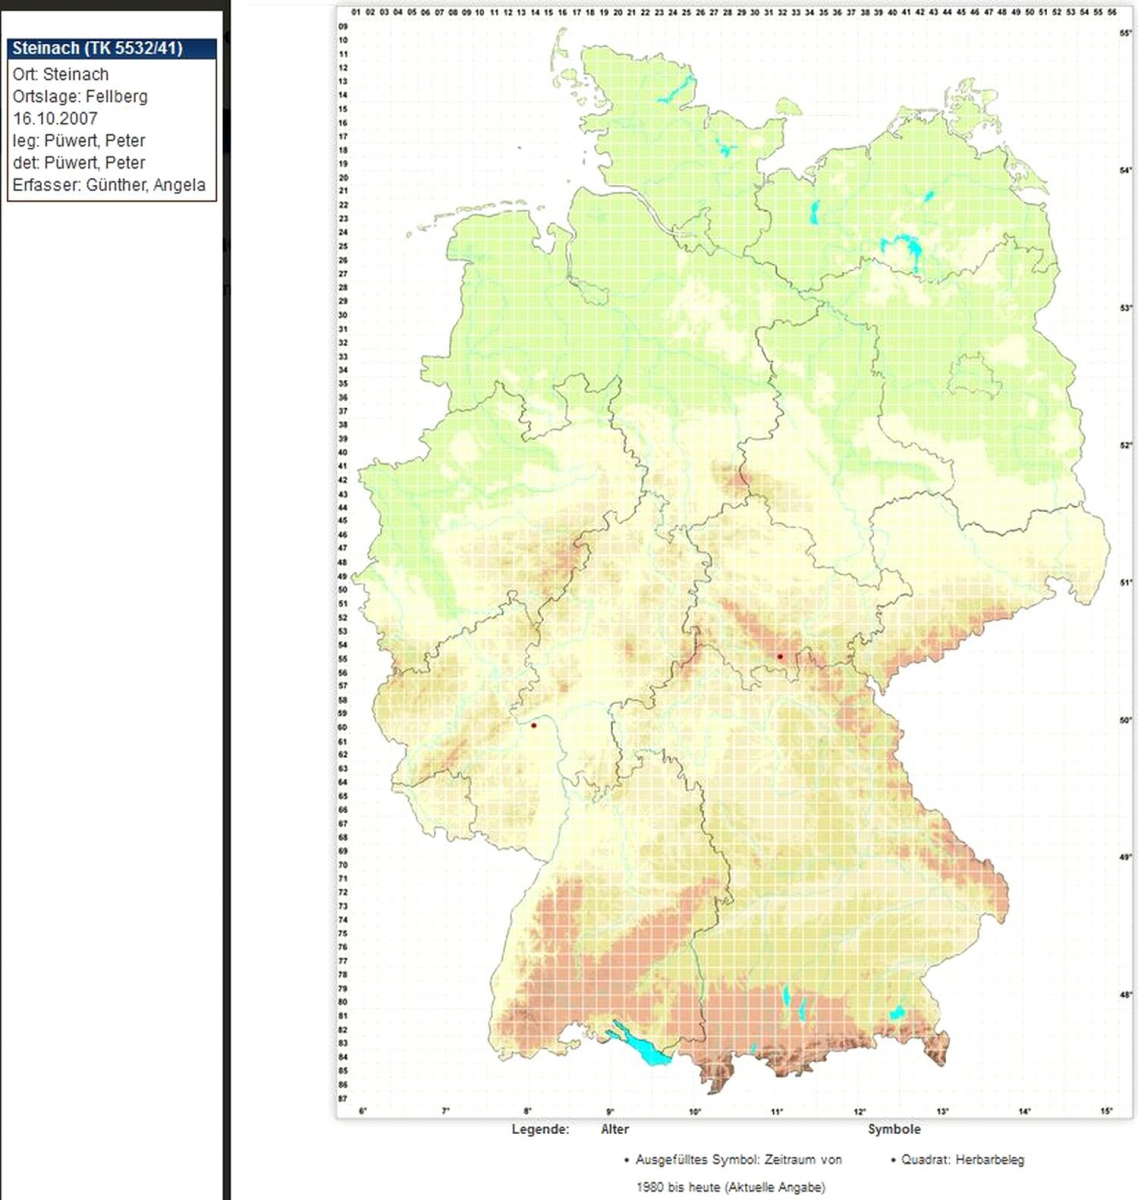Click the 'Symbole' legend heading
This screenshot has width=1138, height=1200.
[894, 1129]
